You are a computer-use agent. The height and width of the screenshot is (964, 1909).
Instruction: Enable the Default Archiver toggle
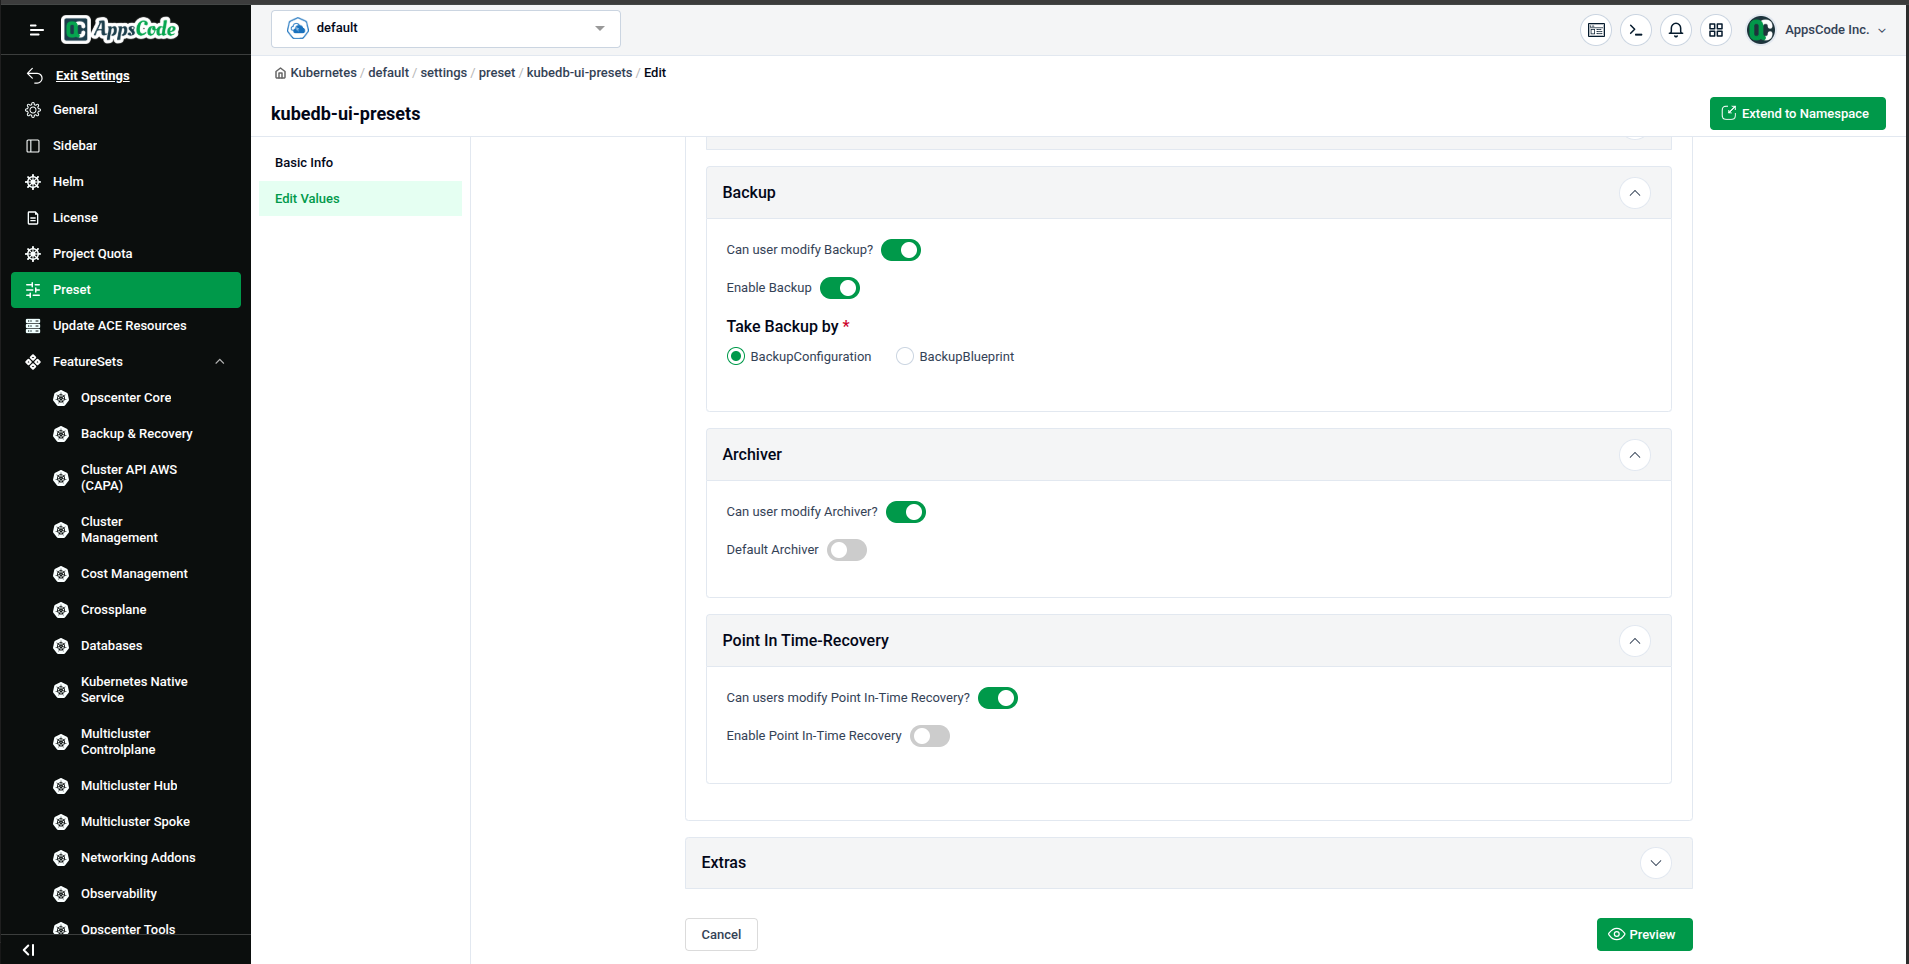click(846, 549)
